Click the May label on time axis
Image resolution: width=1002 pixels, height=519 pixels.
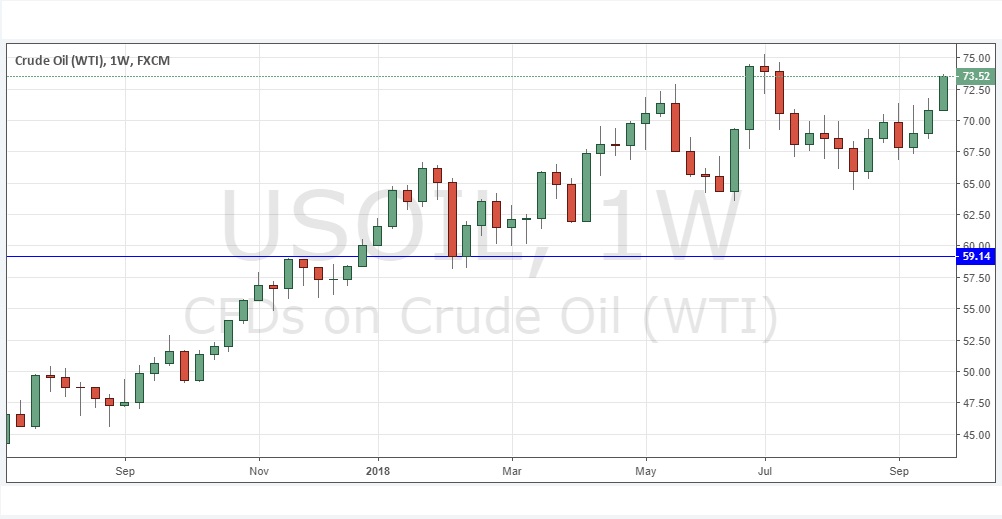coord(646,470)
